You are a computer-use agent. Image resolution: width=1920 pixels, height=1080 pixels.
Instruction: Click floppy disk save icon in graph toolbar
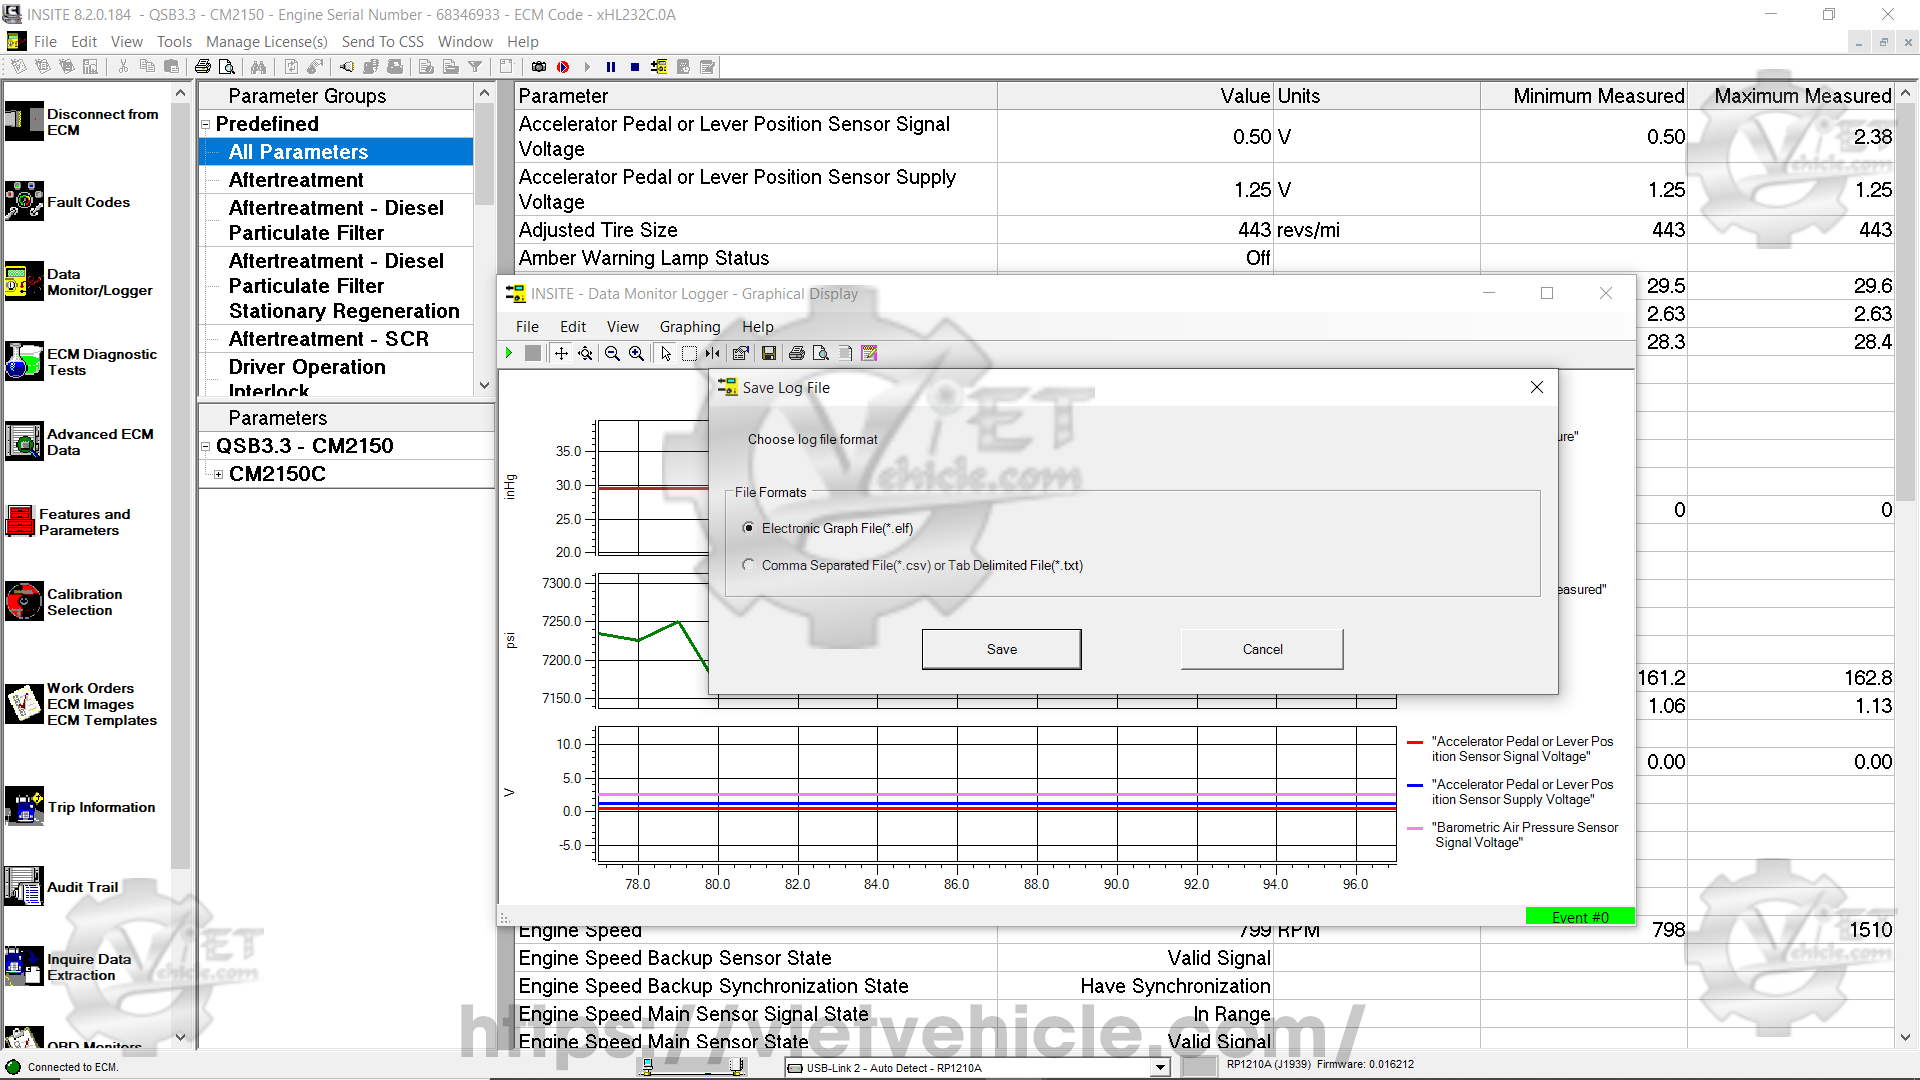769,353
